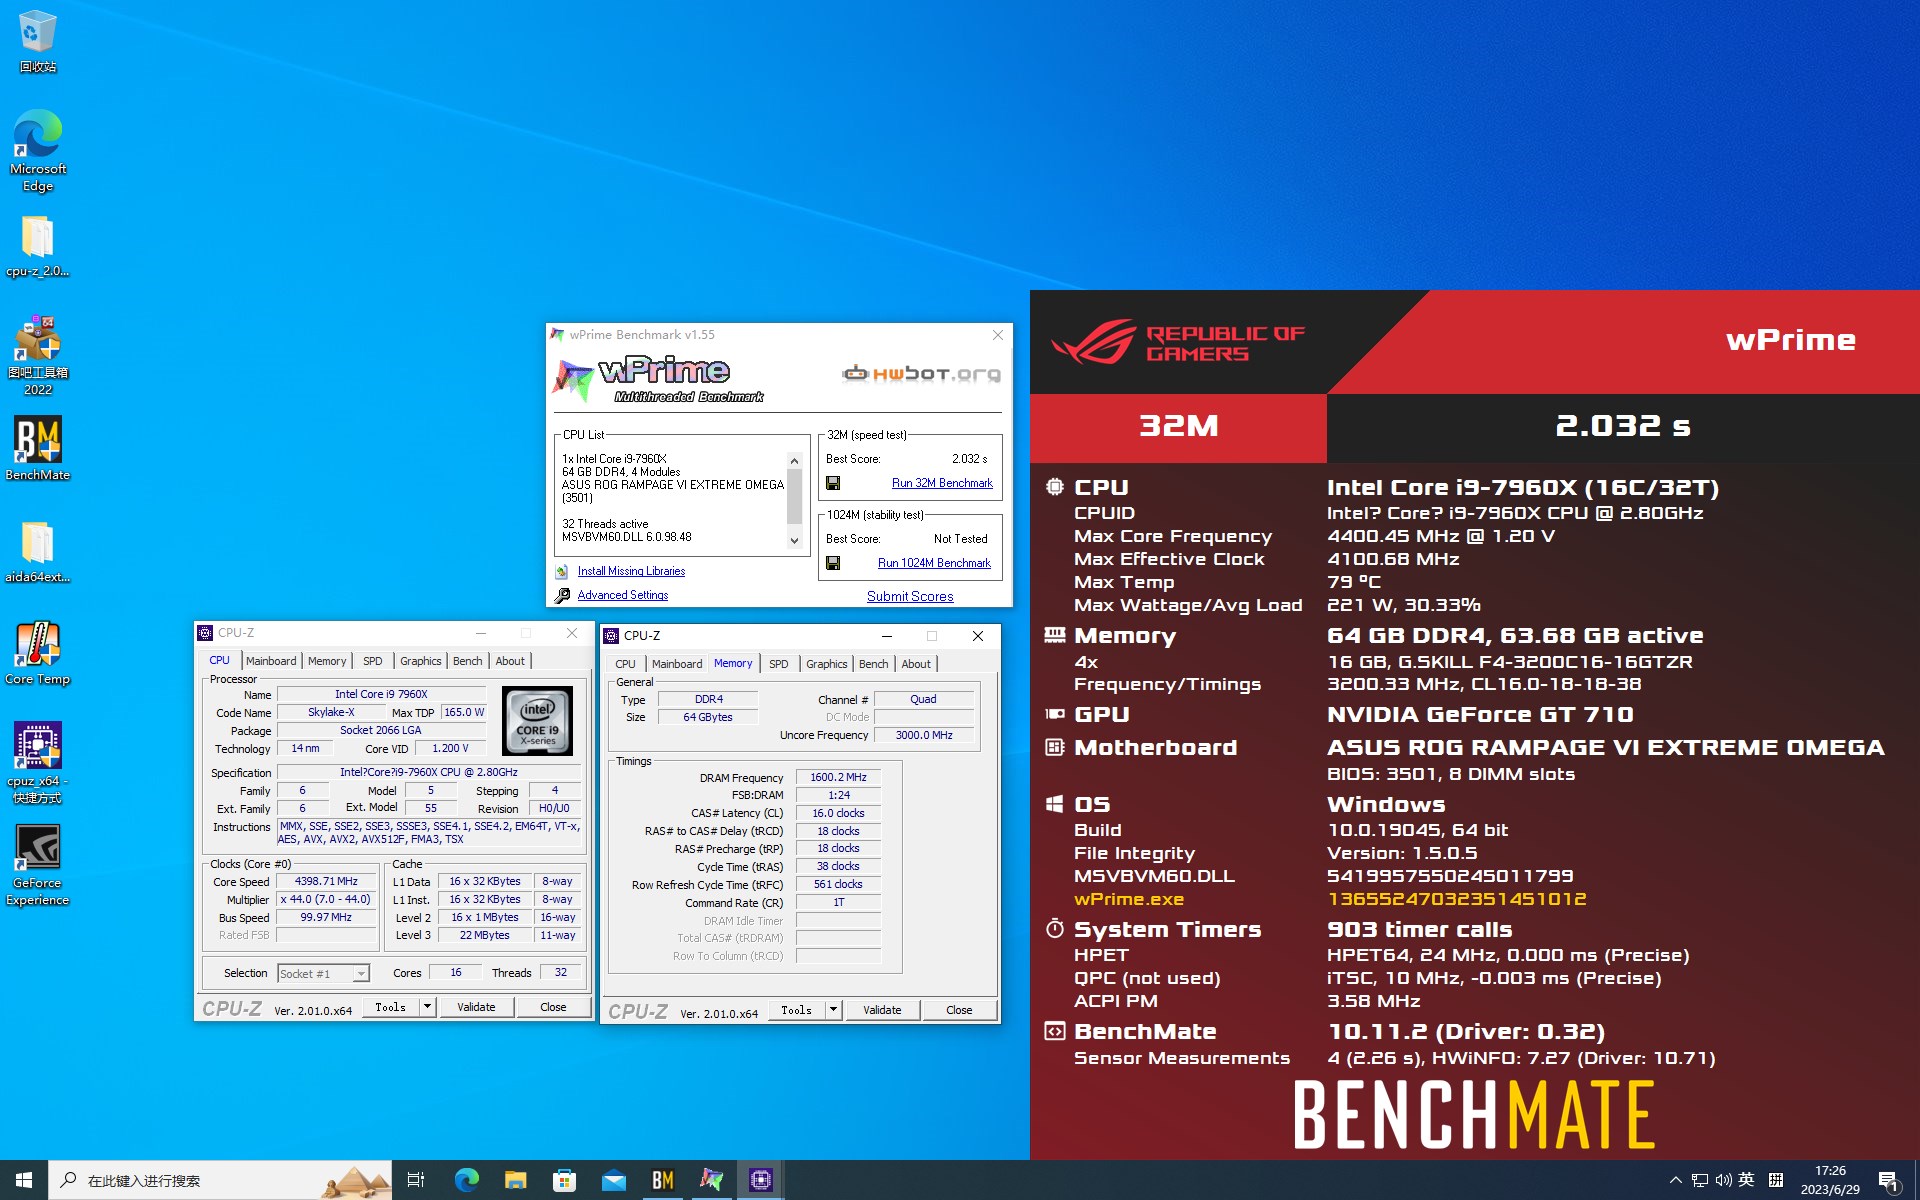Click the 32M save score floppy icon

pos(833,483)
